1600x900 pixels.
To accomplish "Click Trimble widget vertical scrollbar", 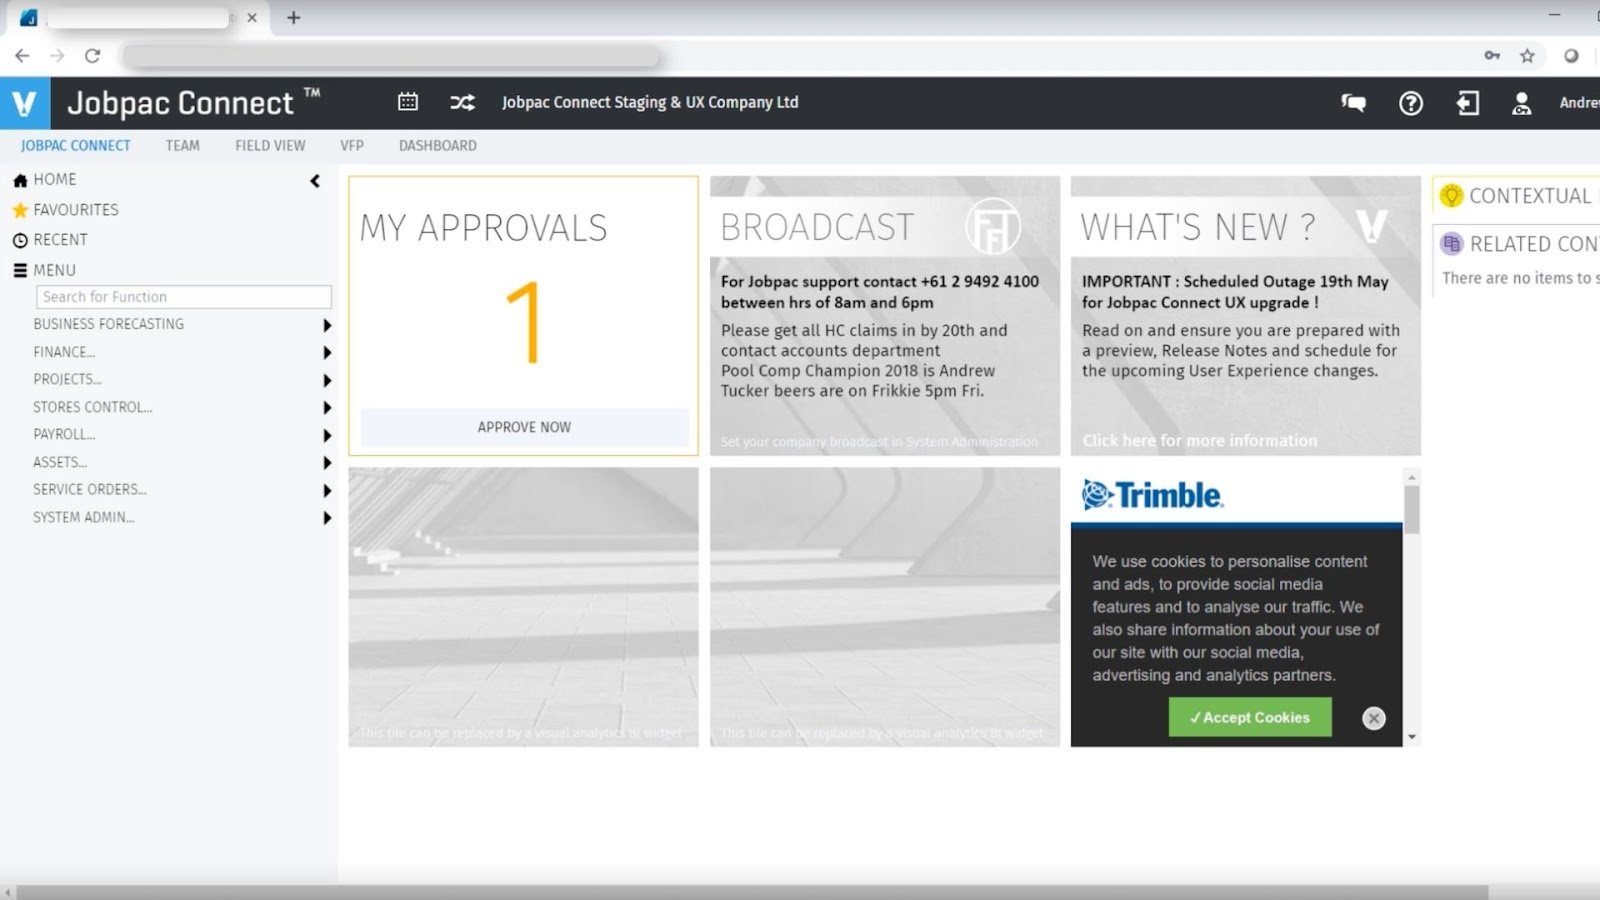I will [1412, 510].
